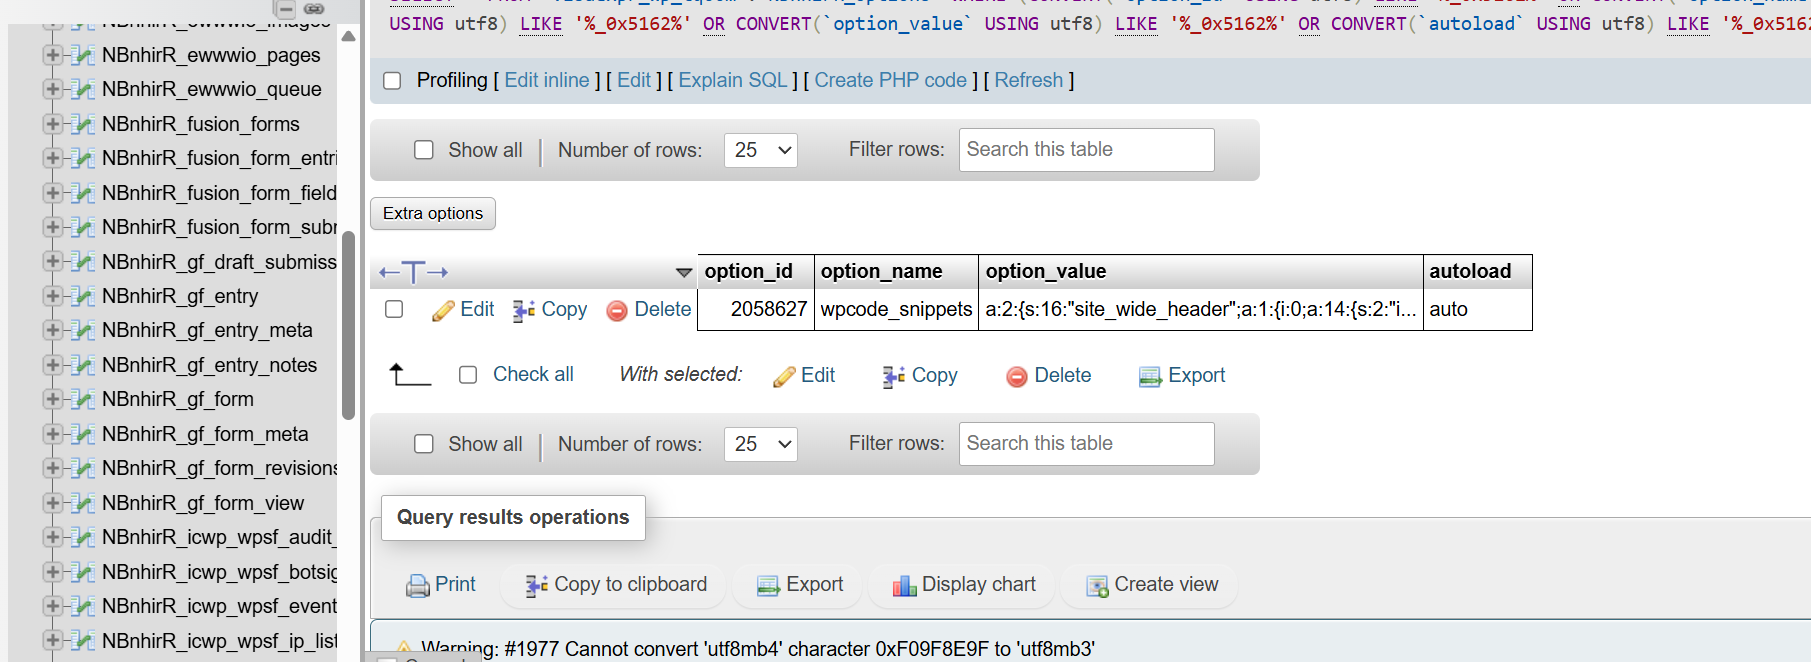The width and height of the screenshot is (1811, 662).
Task: Toggle the upper Show all checkbox
Action: [424, 150]
